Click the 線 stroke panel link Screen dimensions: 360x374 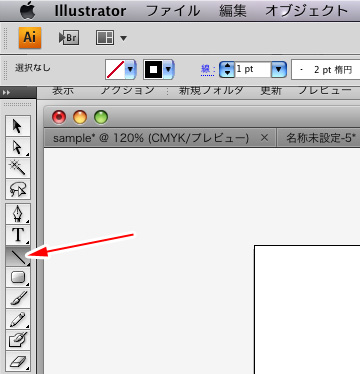pyautogui.click(x=207, y=69)
